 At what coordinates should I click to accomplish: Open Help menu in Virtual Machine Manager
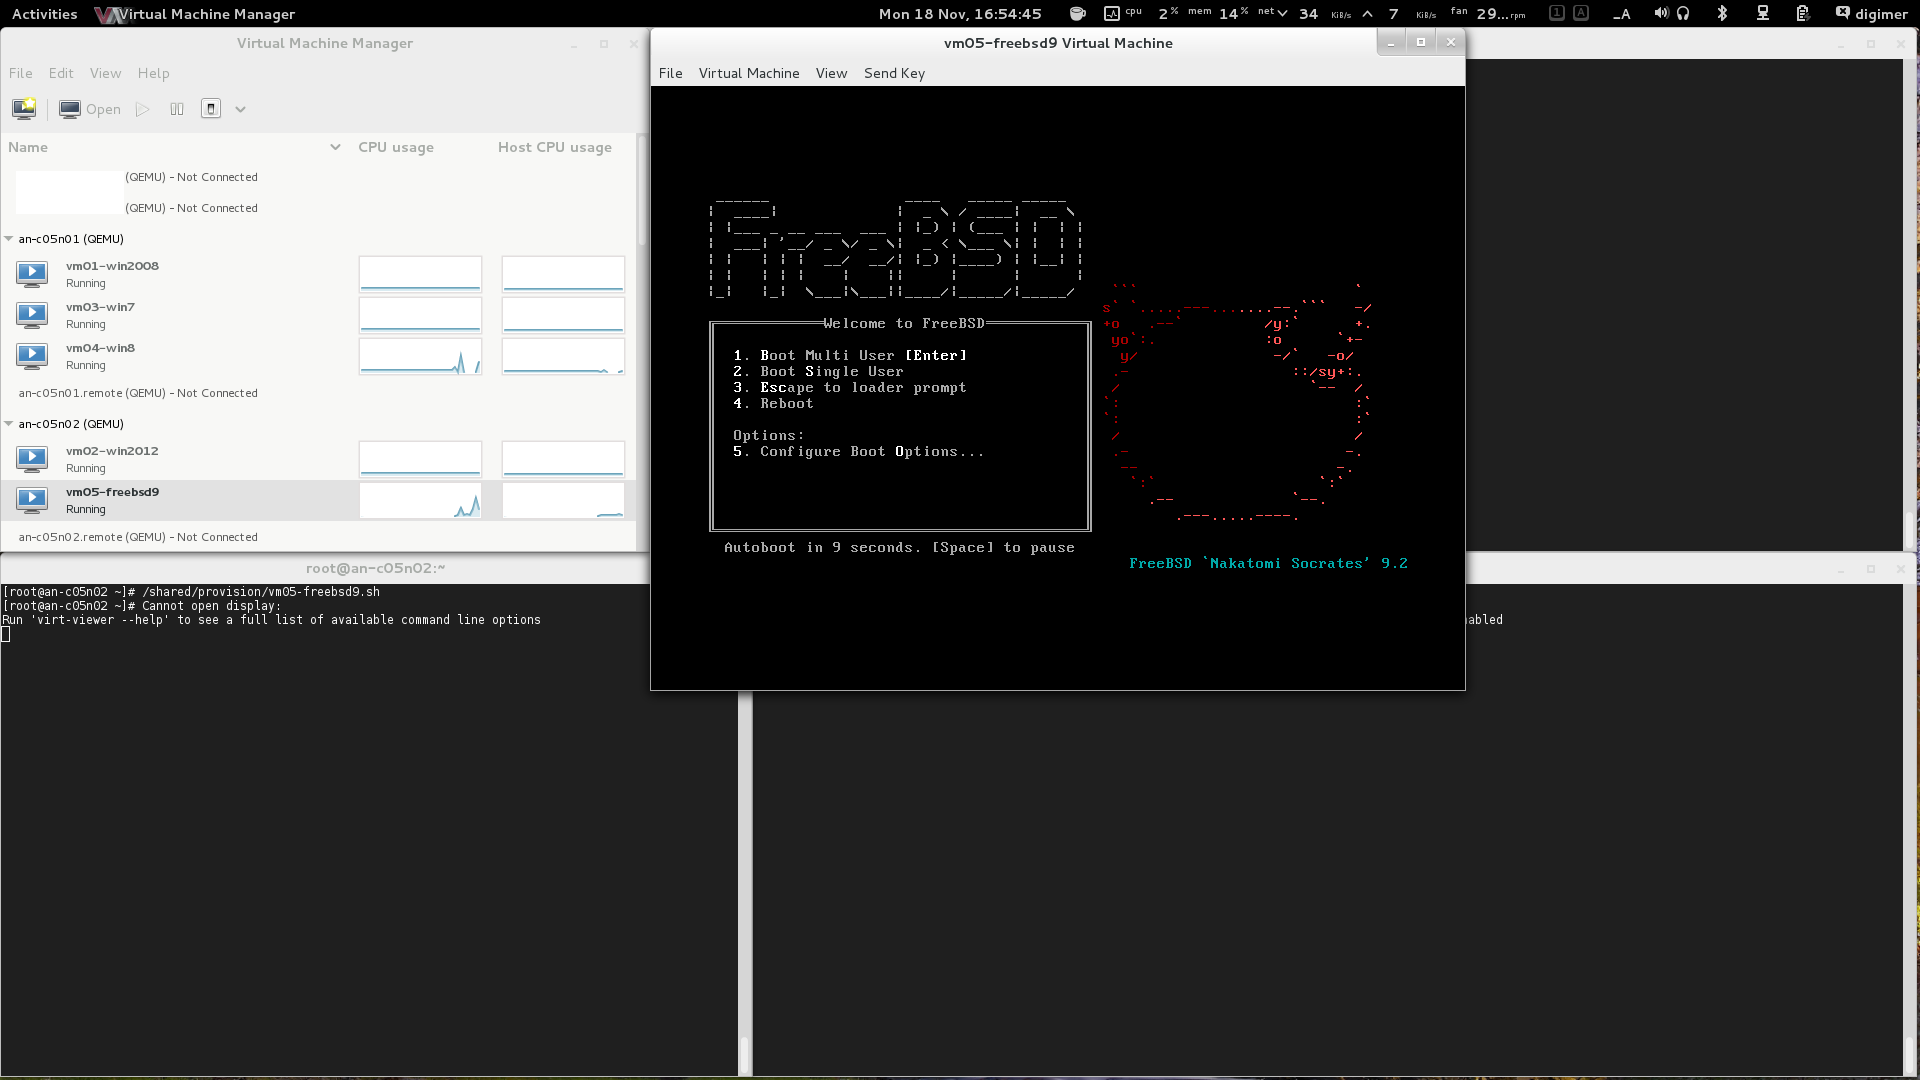point(153,73)
